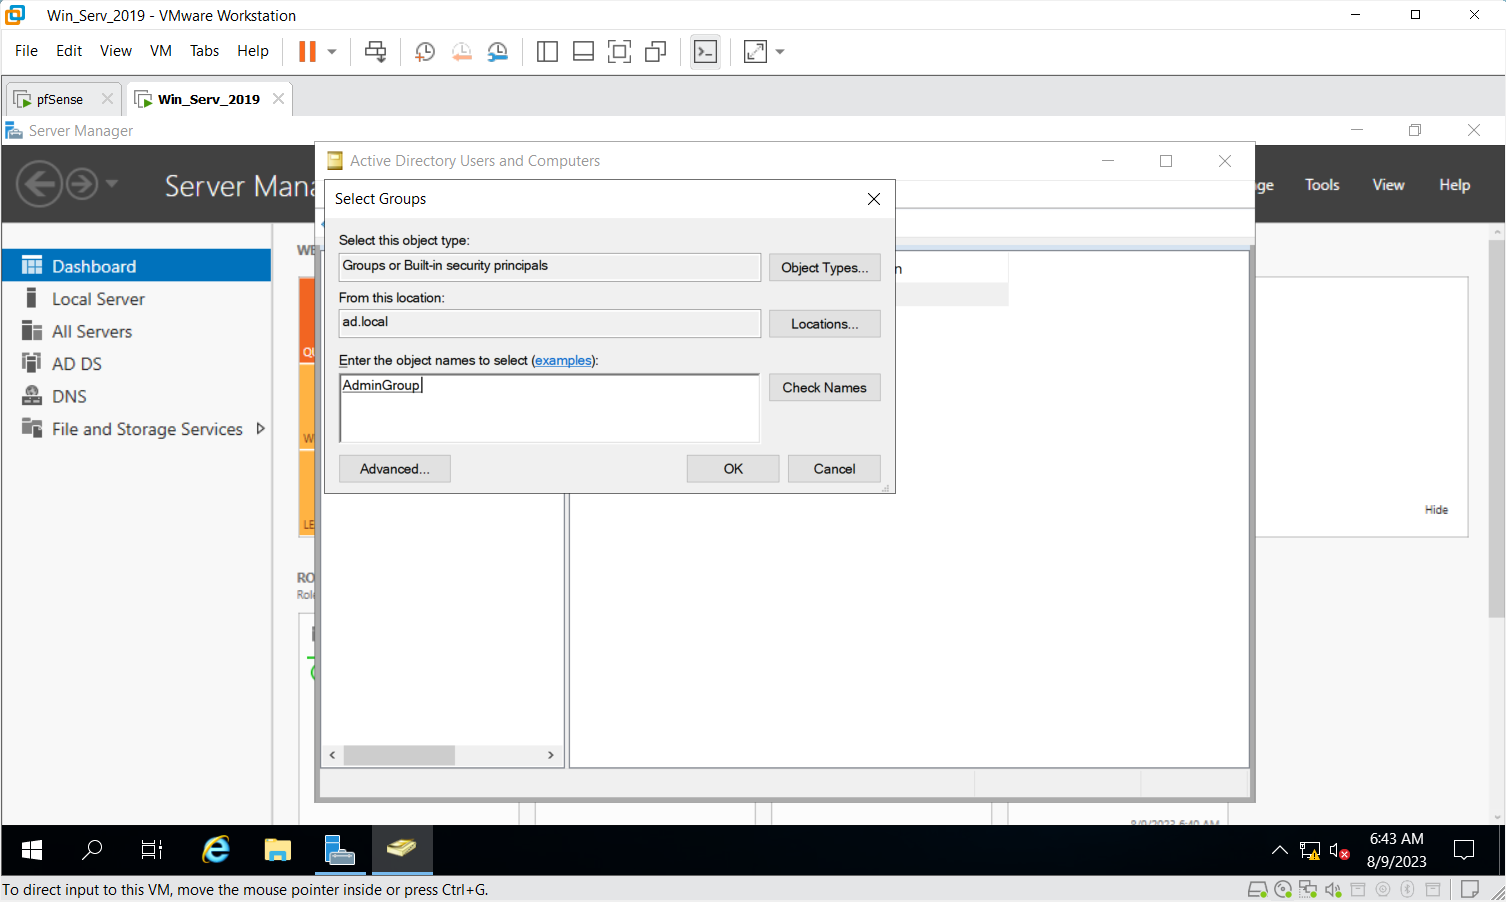Expand the stretch guest dropdown arrow

[x=780, y=52]
